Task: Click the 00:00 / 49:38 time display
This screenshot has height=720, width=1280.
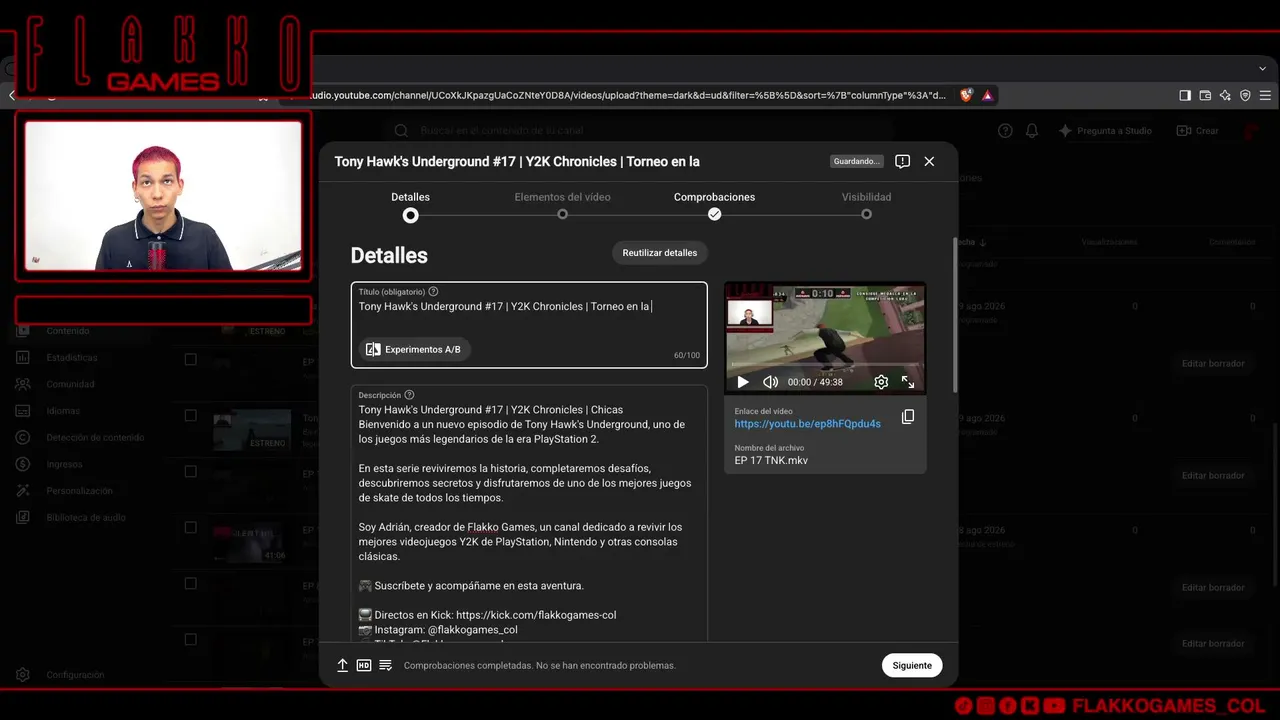Action: [815, 382]
